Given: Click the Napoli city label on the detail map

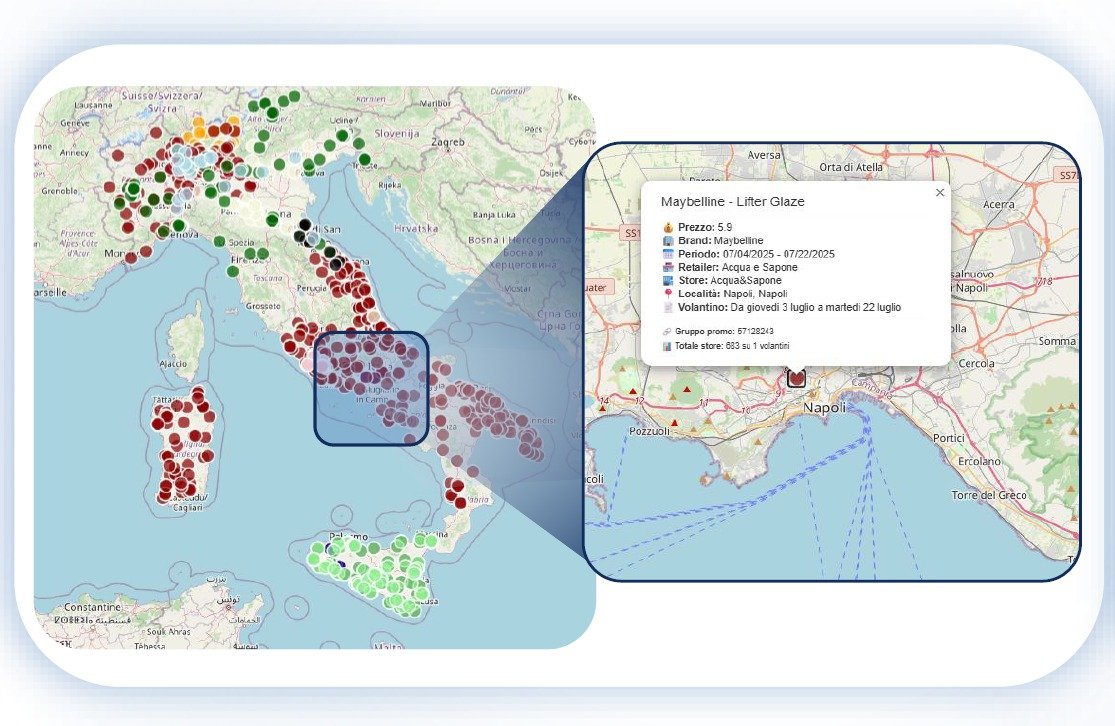Looking at the screenshot, I should click(825, 408).
